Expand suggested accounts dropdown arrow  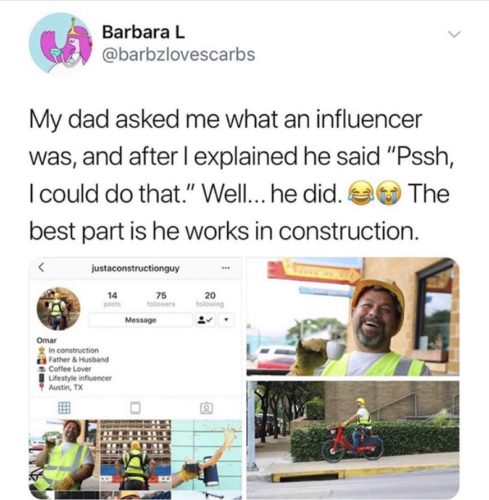click(x=227, y=320)
